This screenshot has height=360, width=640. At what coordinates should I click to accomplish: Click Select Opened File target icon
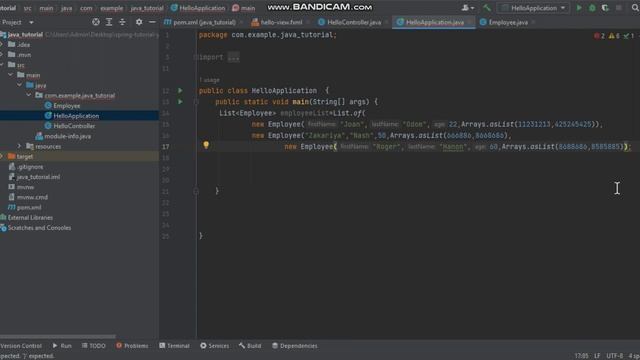96,22
